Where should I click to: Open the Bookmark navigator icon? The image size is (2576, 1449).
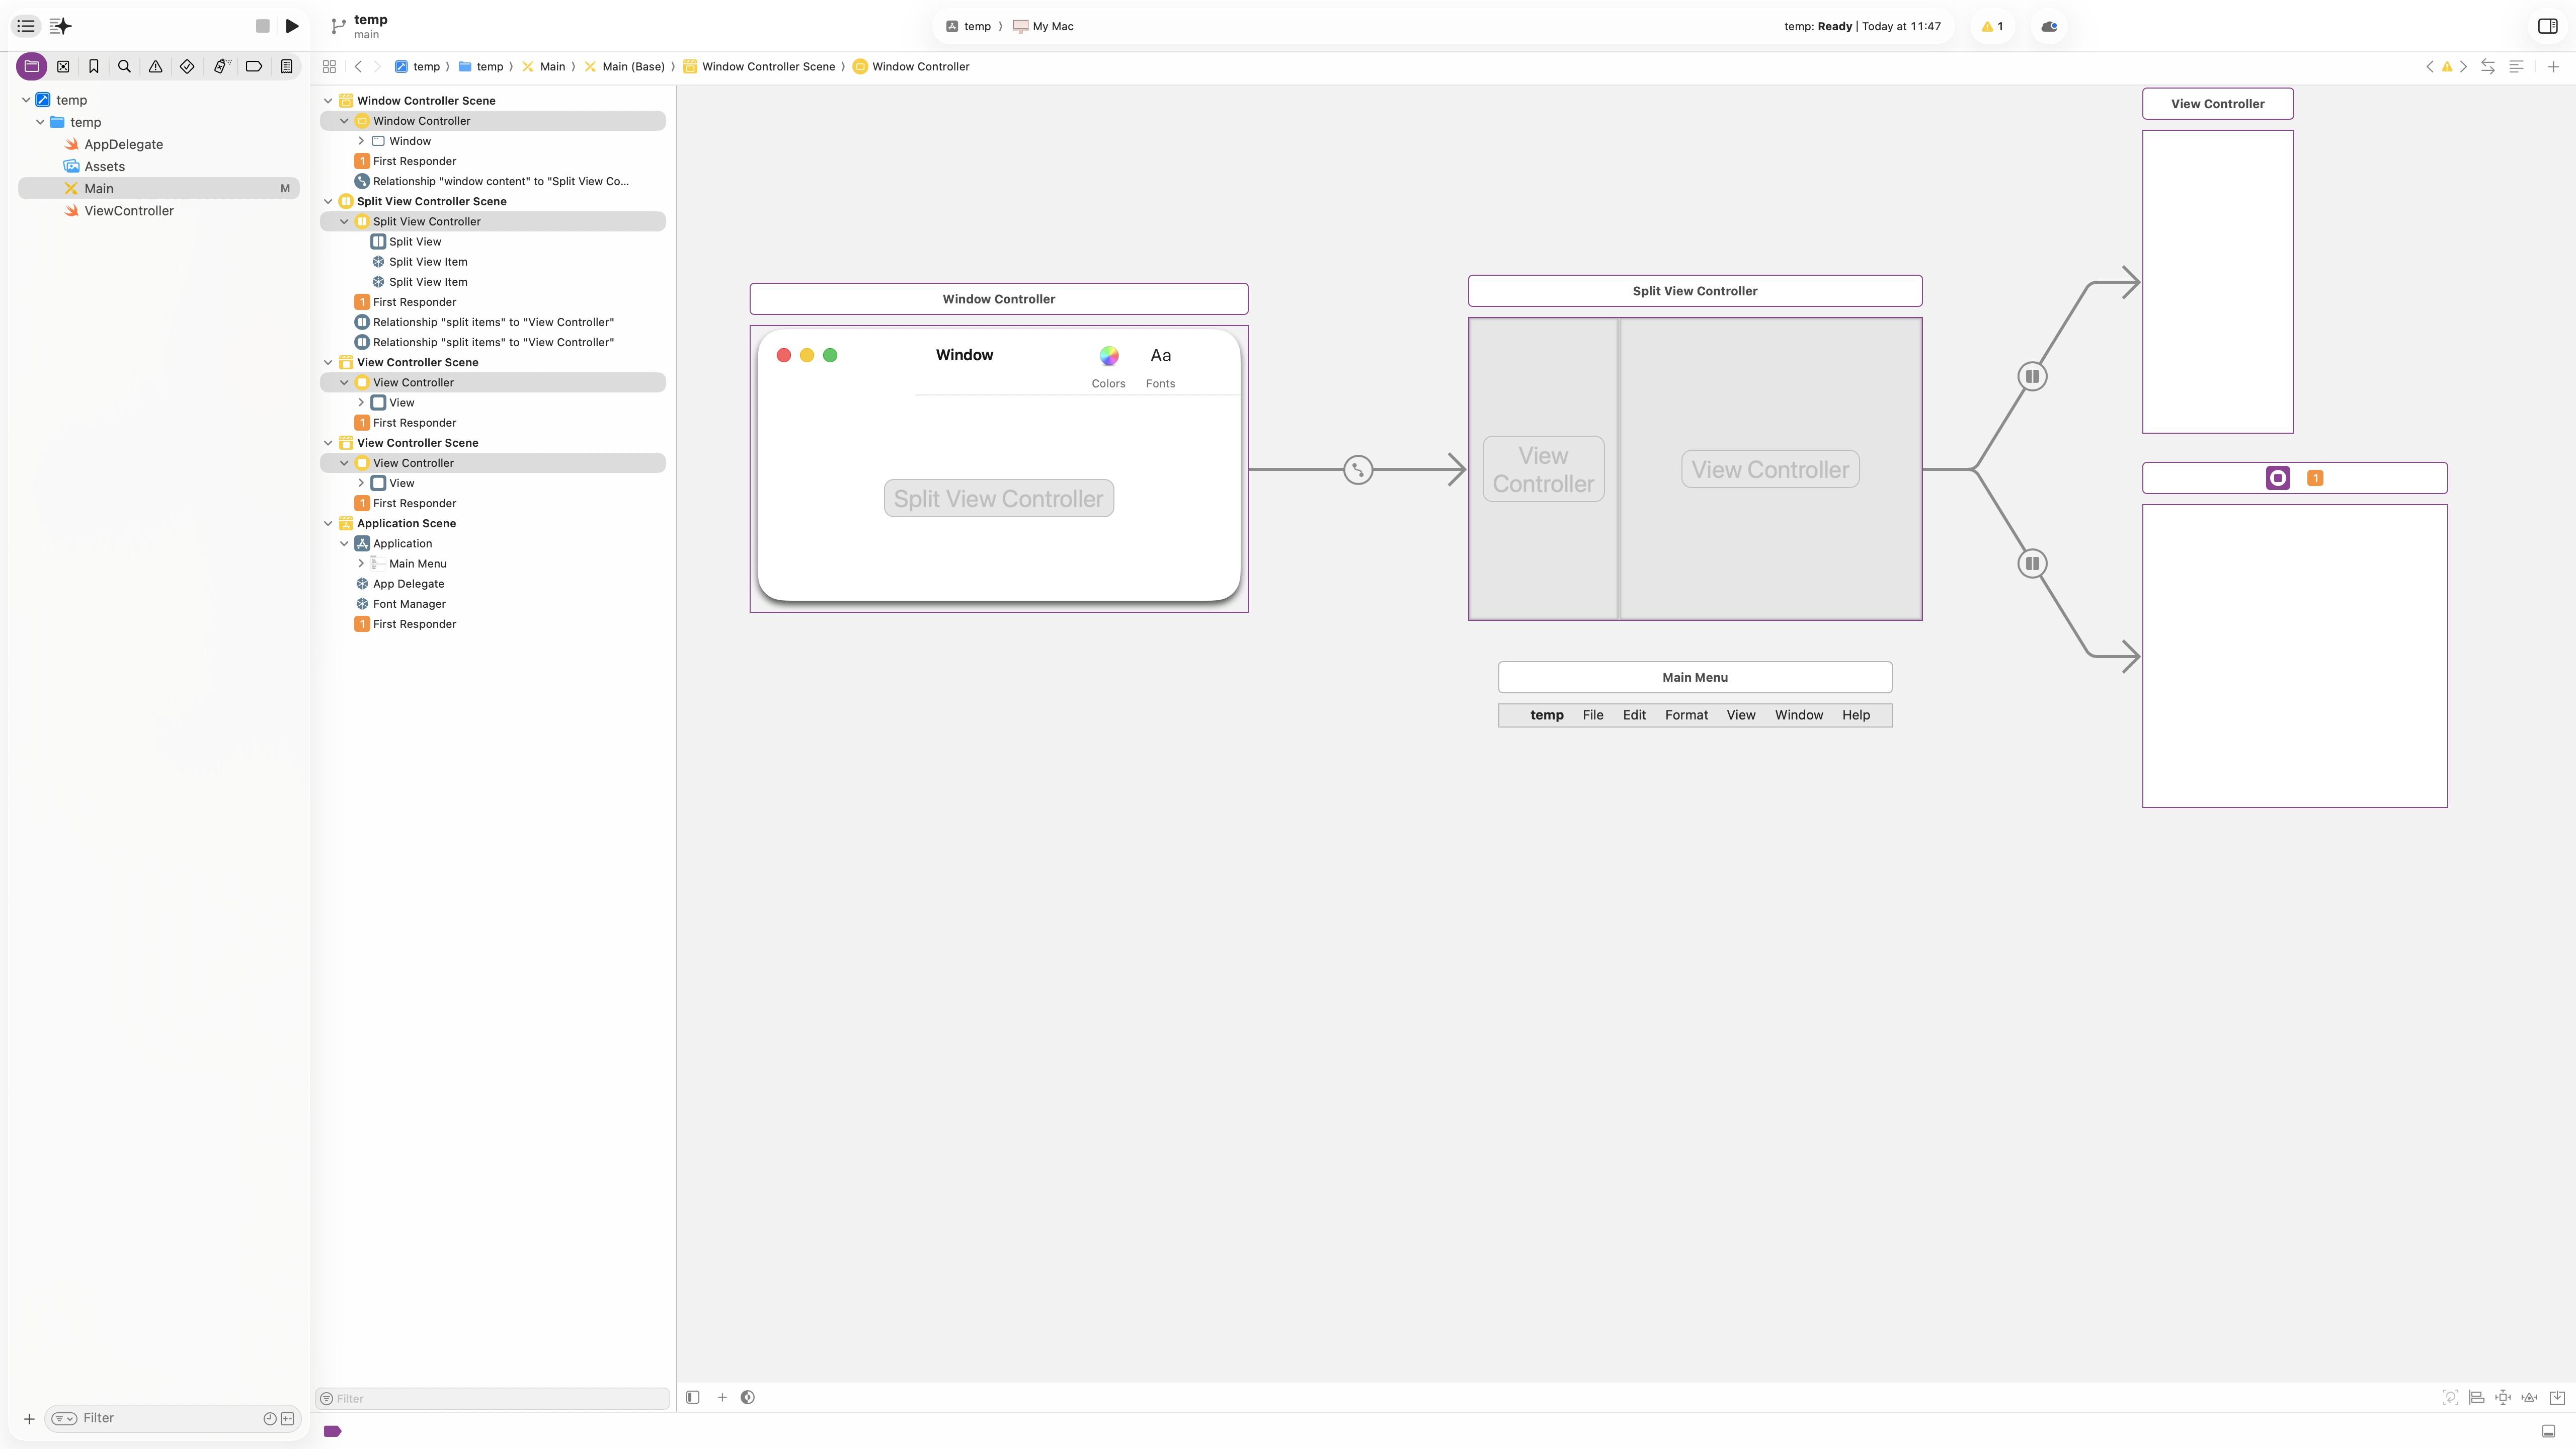[x=93, y=66]
